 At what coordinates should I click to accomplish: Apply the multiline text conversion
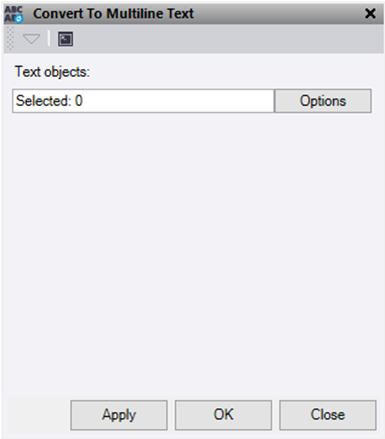point(119,415)
